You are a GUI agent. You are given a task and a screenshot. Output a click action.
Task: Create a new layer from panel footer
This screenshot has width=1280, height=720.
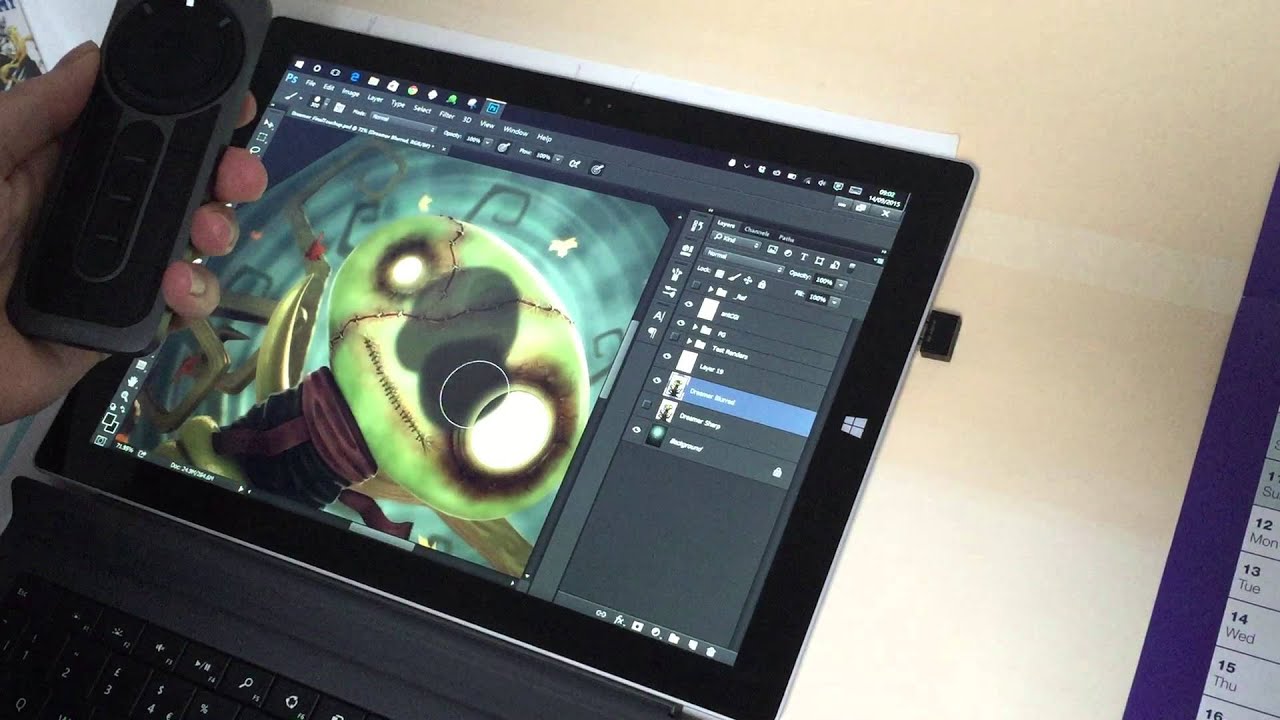coord(693,645)
